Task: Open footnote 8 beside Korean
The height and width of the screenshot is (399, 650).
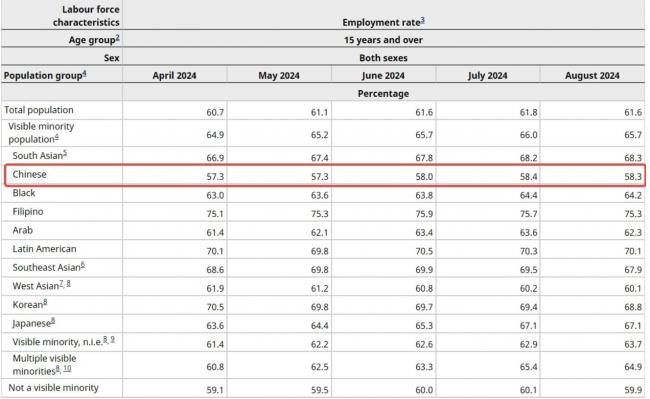Action: [45, 302]
